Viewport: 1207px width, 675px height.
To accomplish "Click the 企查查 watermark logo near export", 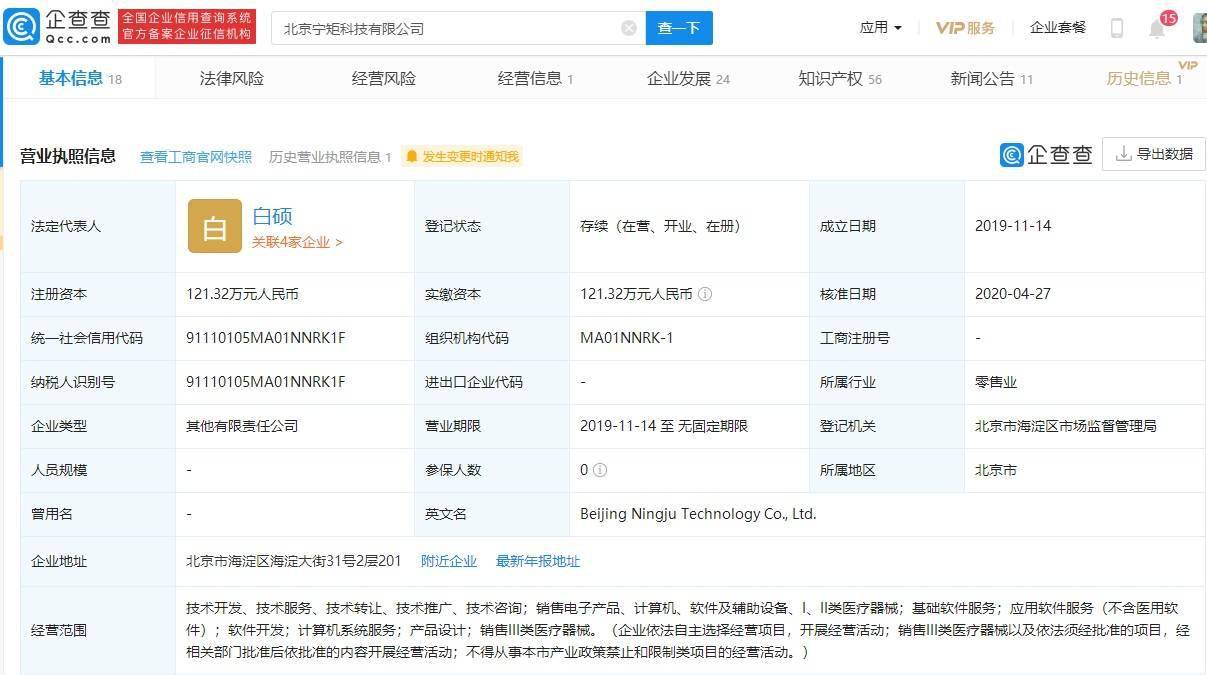I will [1046, 154].
